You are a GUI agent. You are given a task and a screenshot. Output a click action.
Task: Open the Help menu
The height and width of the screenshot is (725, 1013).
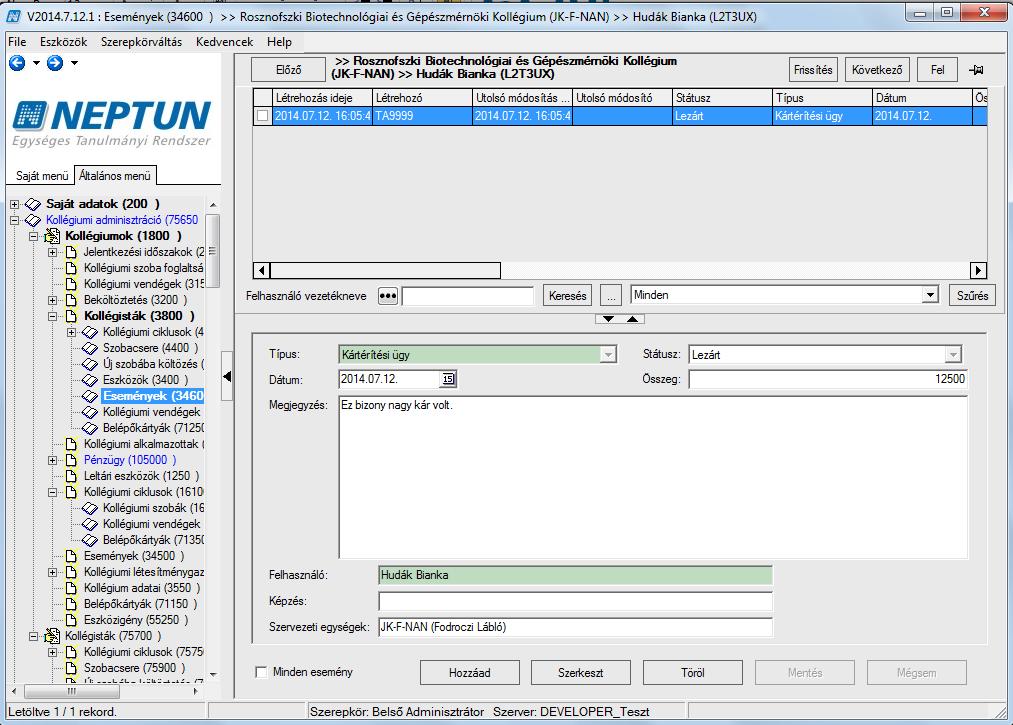tap(280, 42)
